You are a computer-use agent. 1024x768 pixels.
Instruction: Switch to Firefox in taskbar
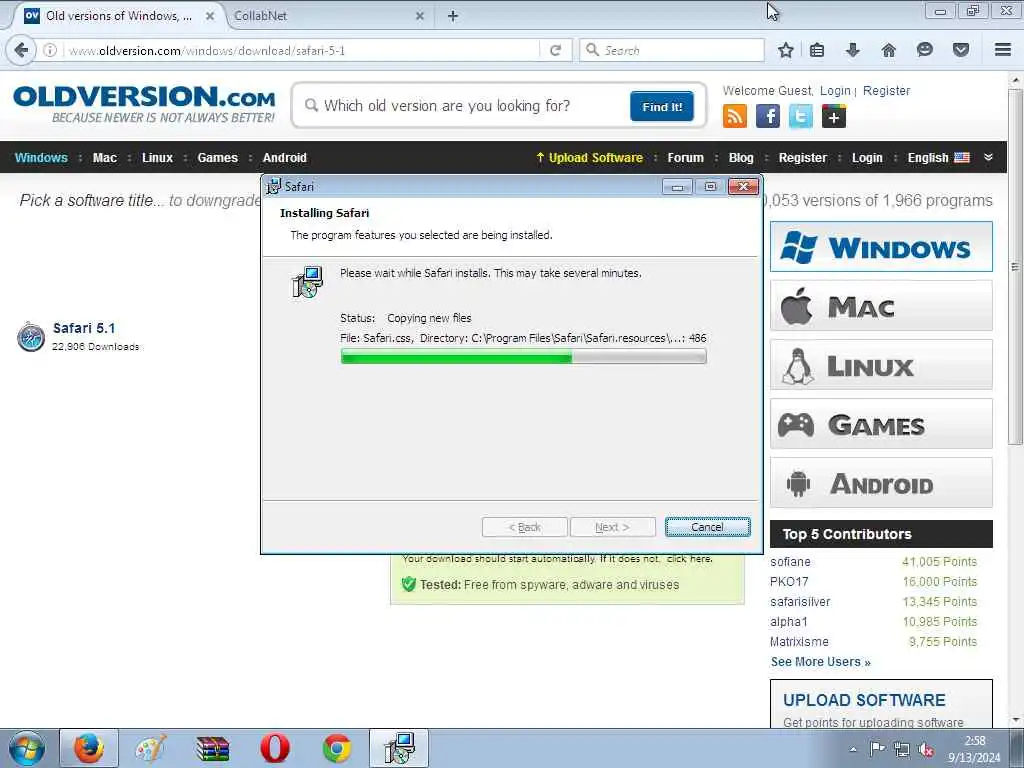[x=89, y=748]
